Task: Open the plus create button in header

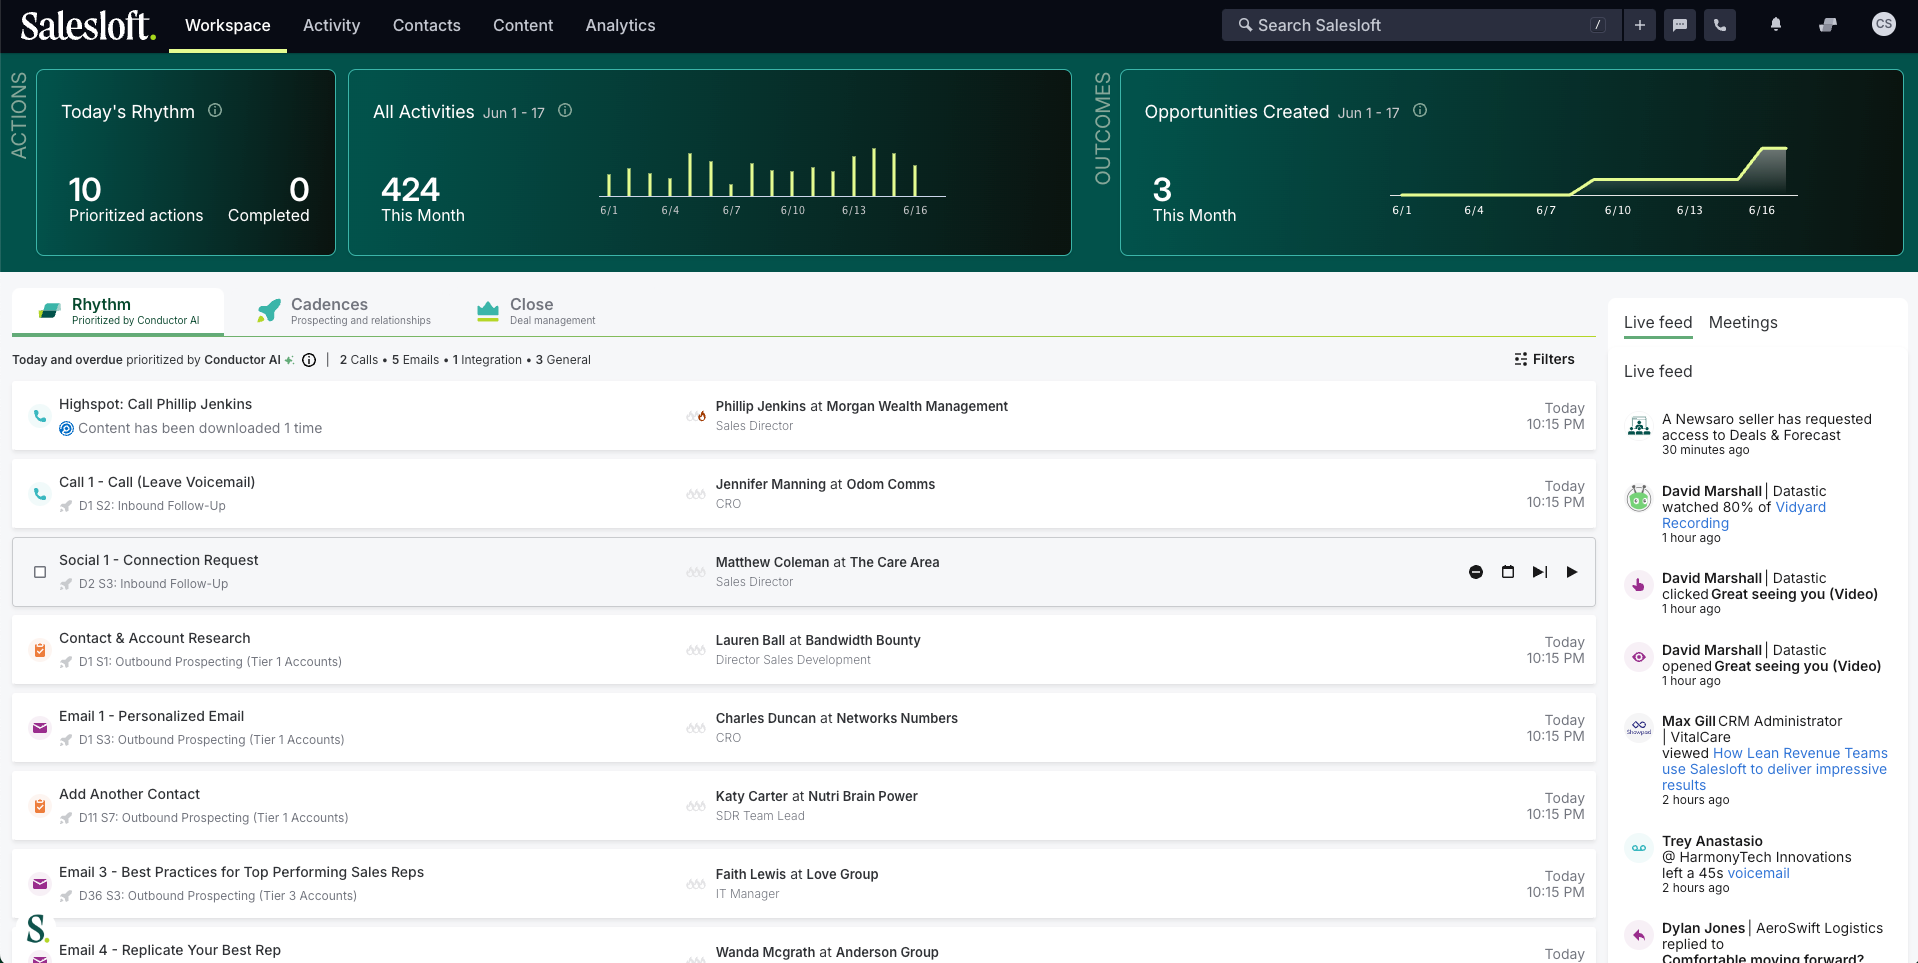Action: (x=1640, y=25)
